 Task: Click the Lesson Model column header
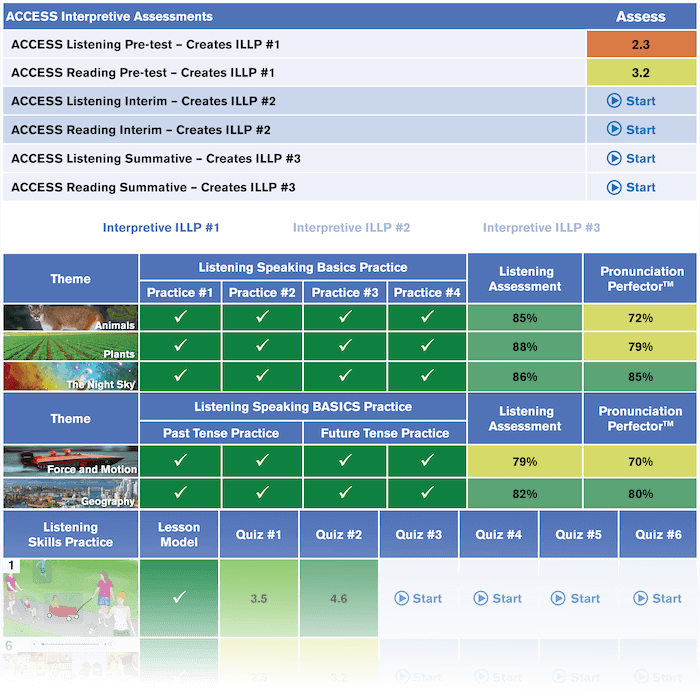pyautogui.click(x=179, y=534)
